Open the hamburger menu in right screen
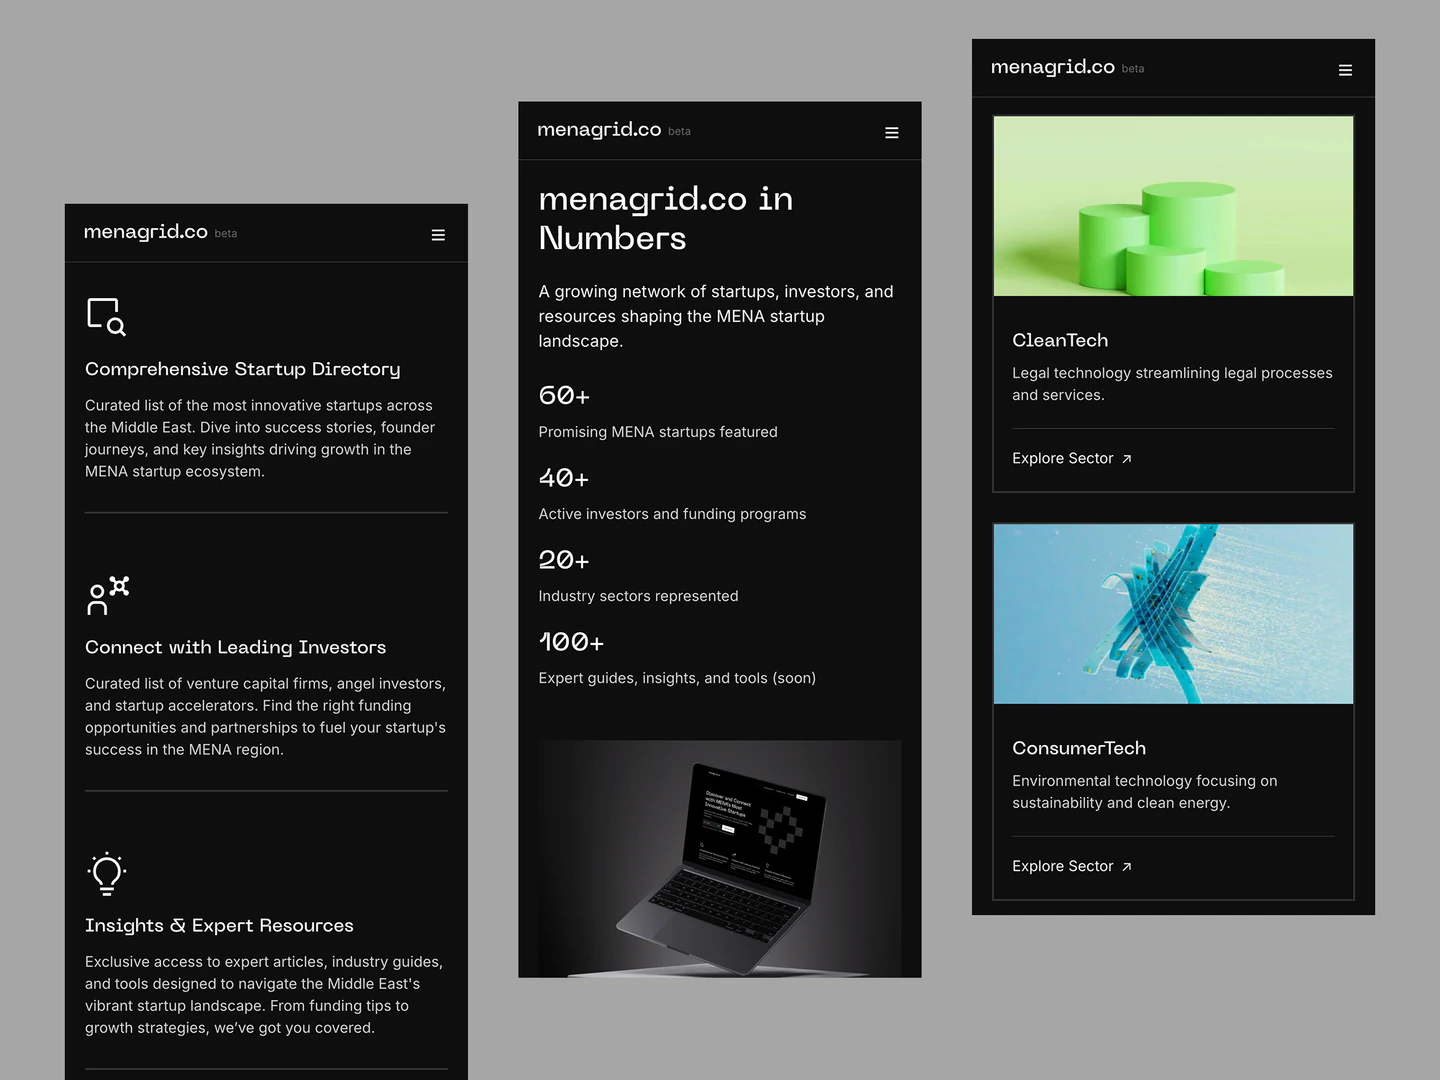Viewport: 1440px width, 1080px height. (x=1345, y=70)
